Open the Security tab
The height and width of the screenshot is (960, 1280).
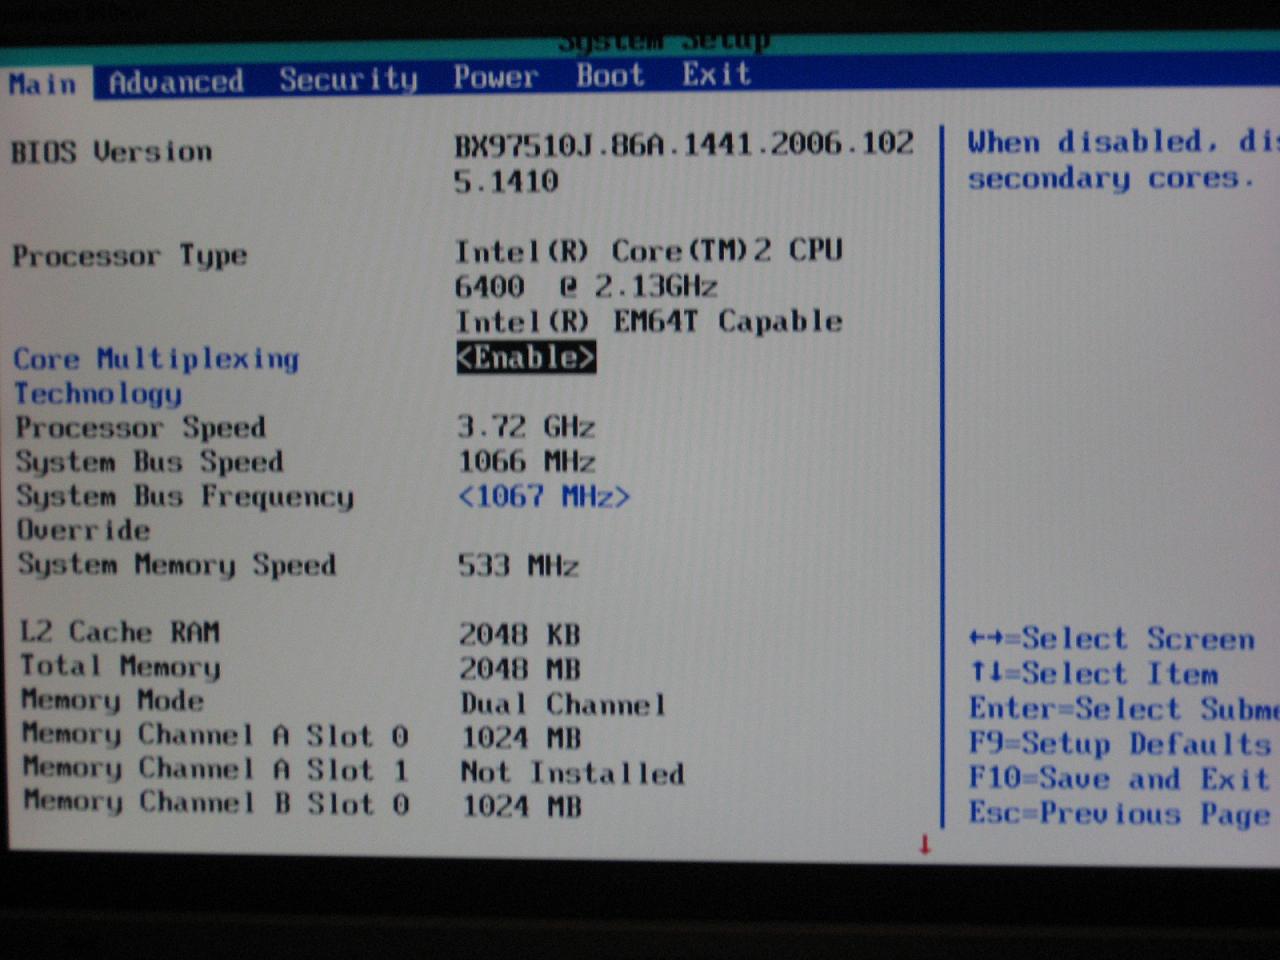point(348,79)
